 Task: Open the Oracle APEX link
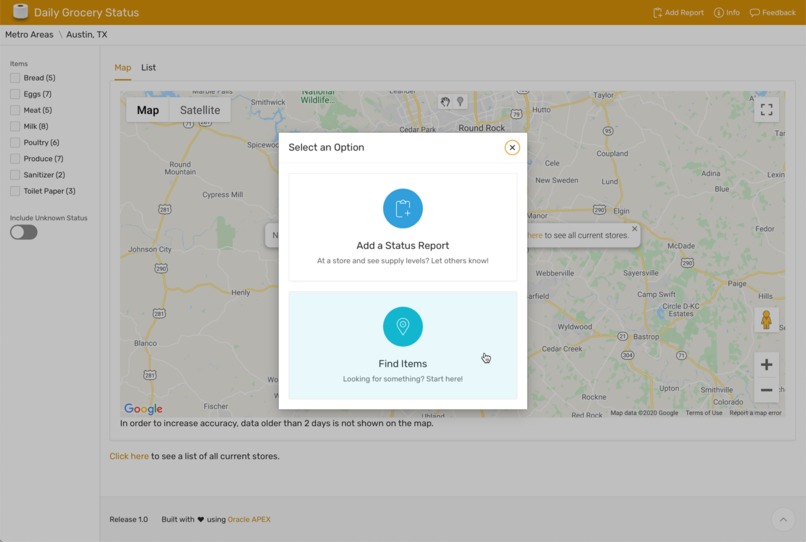249,519
